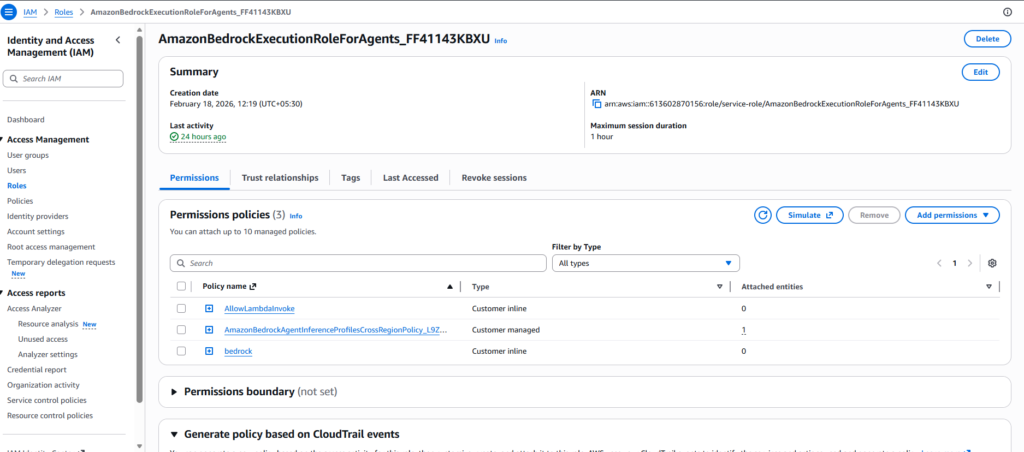Click the info icon at top right
The width and height of the screenshot is (1024, 452).
(1006, 11)
